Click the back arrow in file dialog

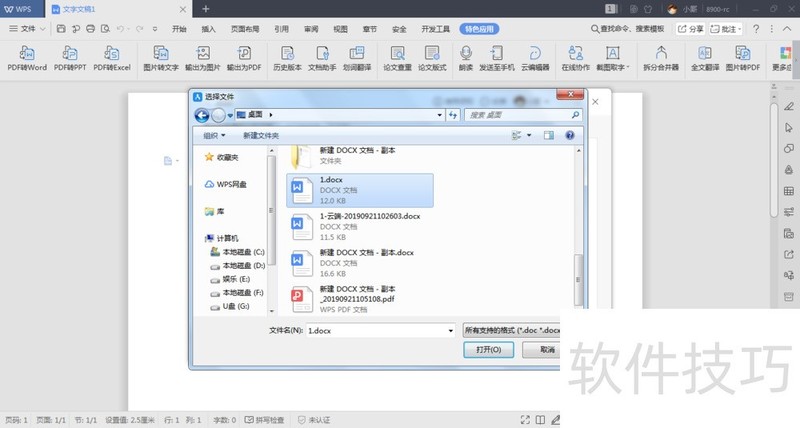pyautogui.click(x=202, y=115)
